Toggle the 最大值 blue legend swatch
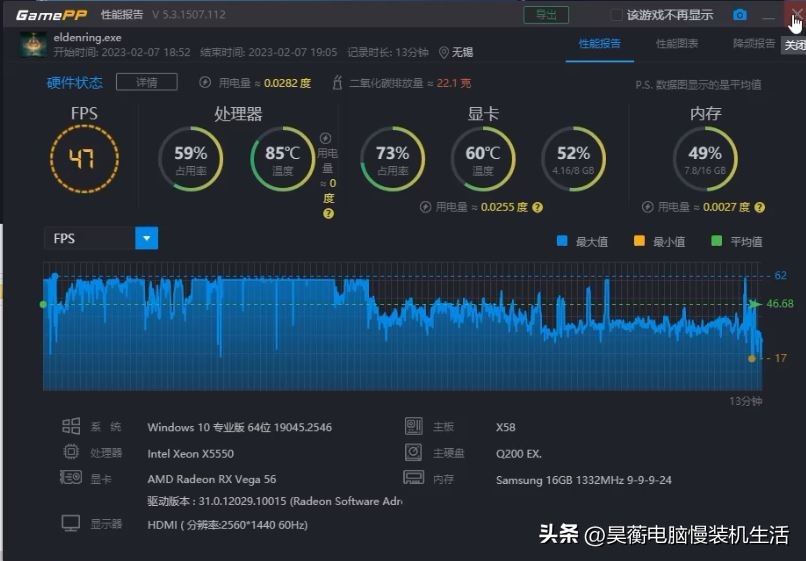 pyautogui.click(x=562, y=241)
